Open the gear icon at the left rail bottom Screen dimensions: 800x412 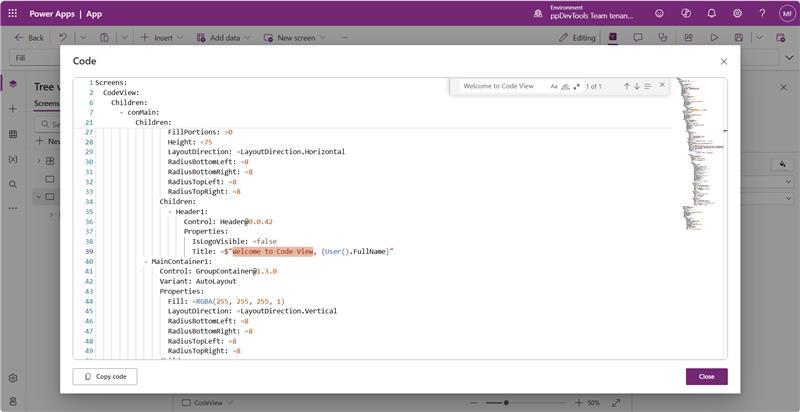13,378
